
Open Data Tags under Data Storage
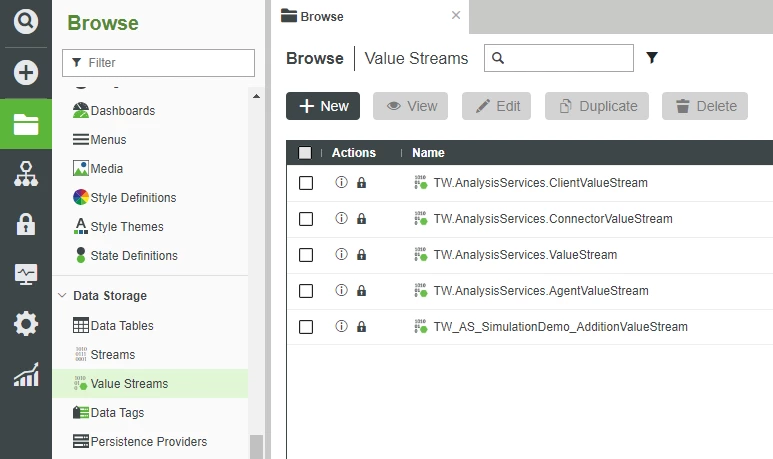pos(108,412)
